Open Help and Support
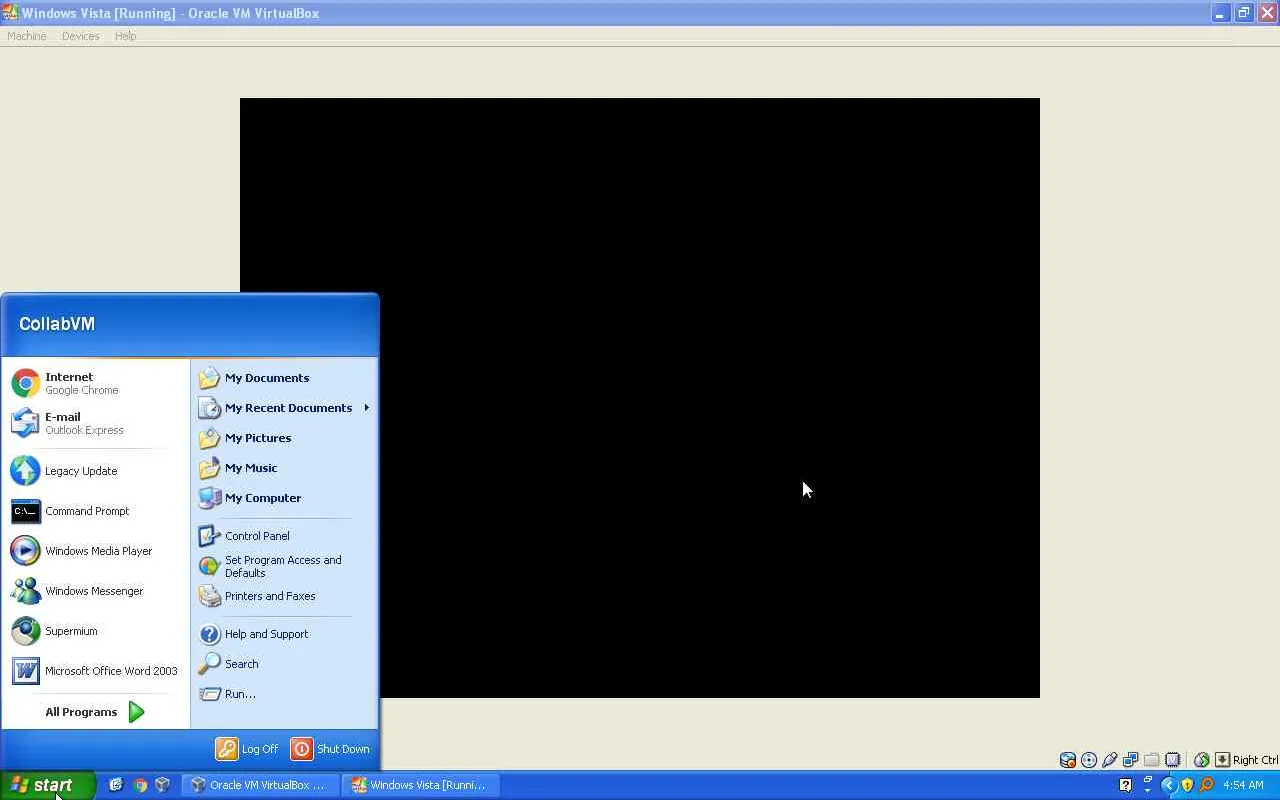The width and height of the screenshot is (1280, 800). point(284,634)
